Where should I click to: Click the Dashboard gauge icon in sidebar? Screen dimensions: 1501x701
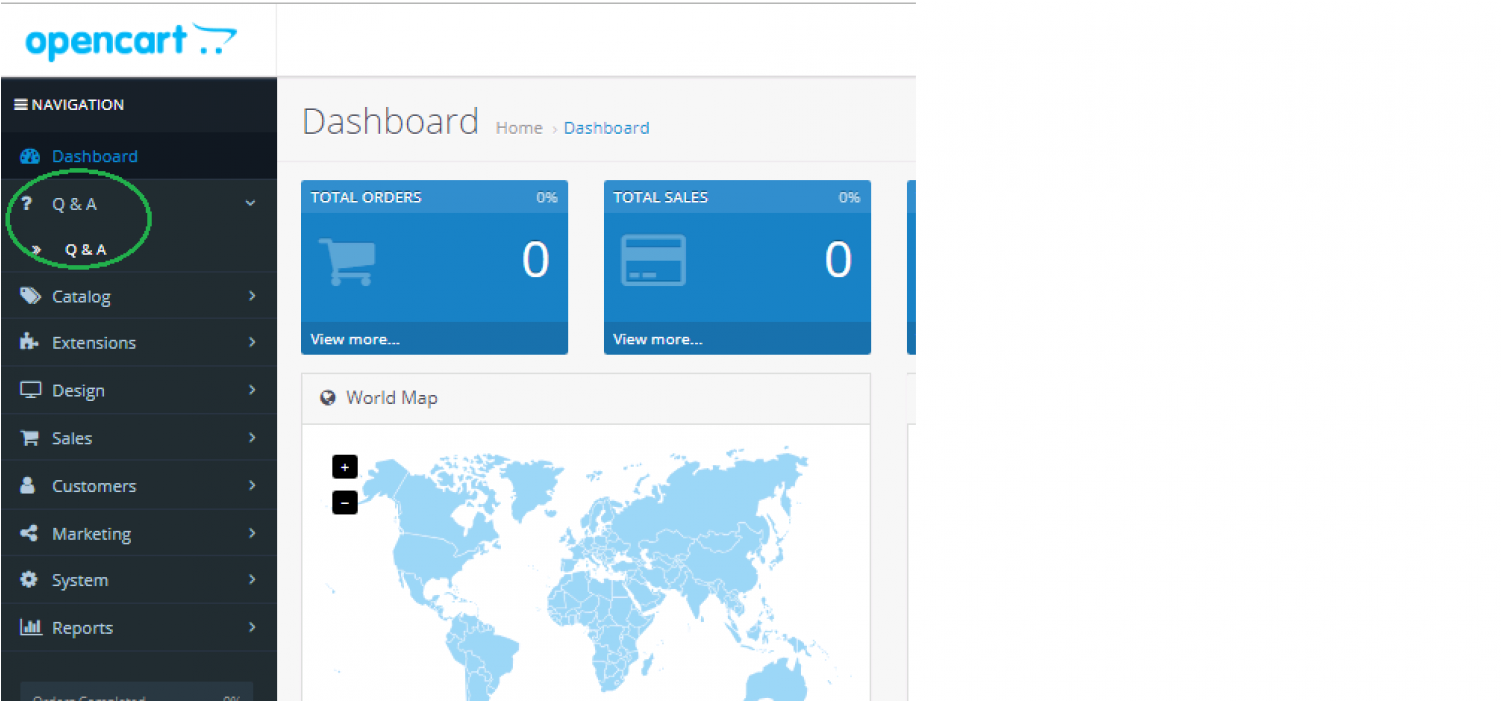29,156
